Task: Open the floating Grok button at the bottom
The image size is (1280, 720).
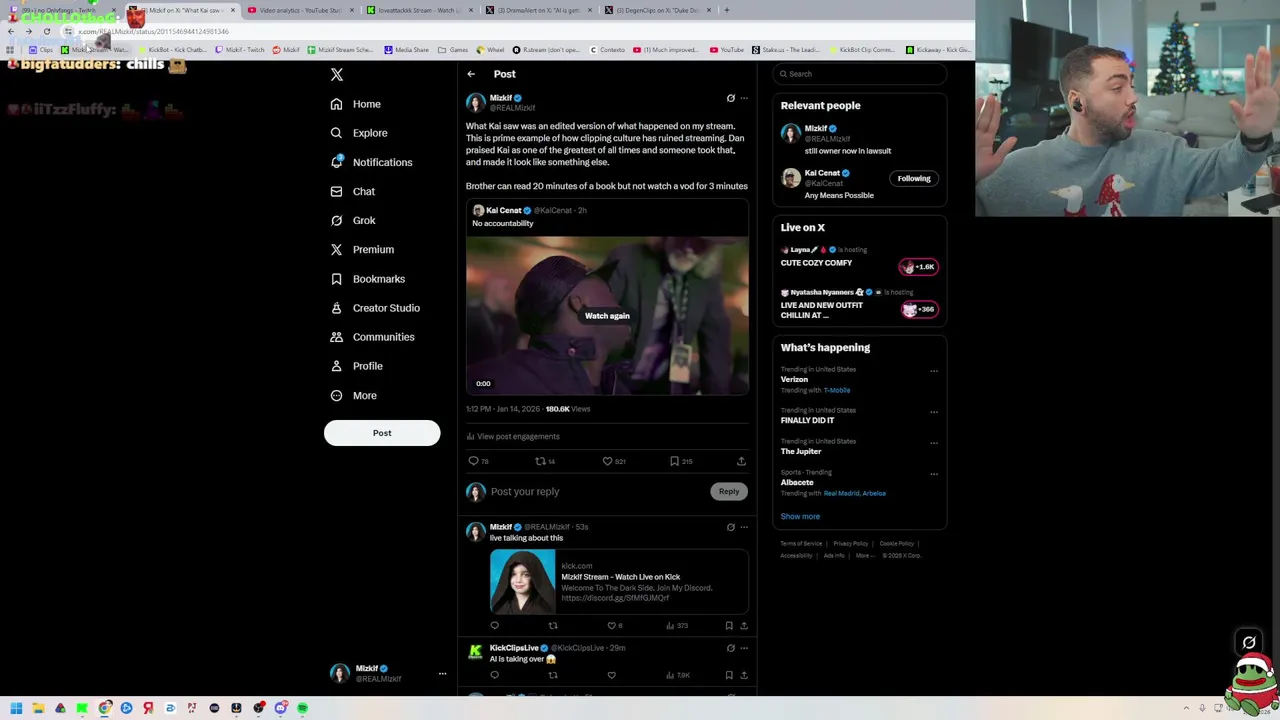Action: click(1249, 642)
